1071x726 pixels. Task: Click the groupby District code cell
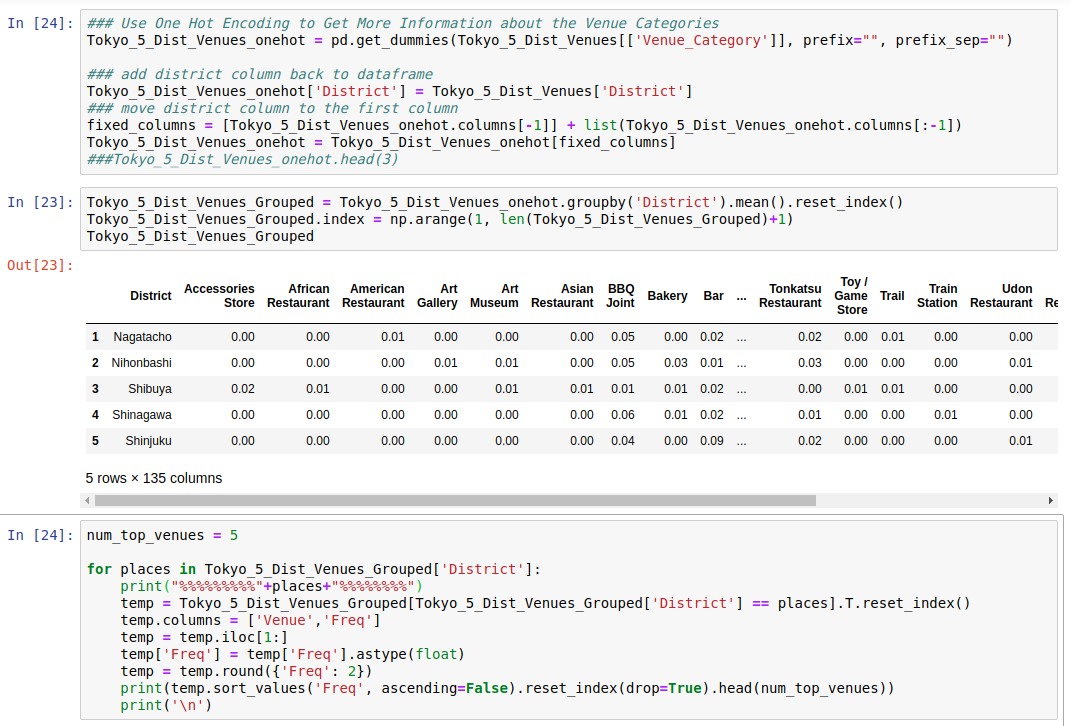pos(568,219)
